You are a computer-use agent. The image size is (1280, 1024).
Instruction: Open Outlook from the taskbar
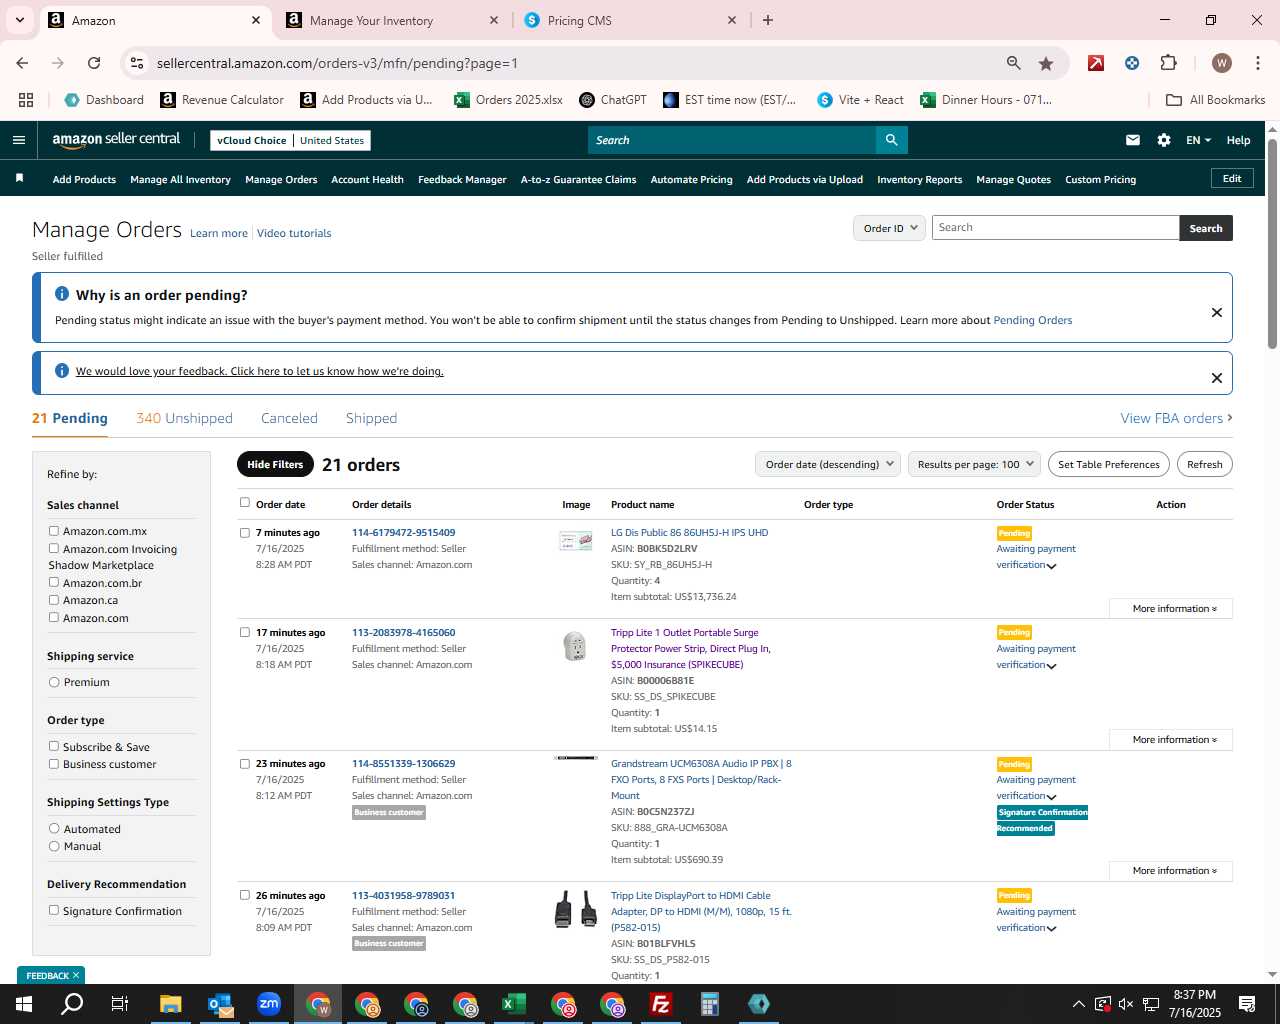219,1004
